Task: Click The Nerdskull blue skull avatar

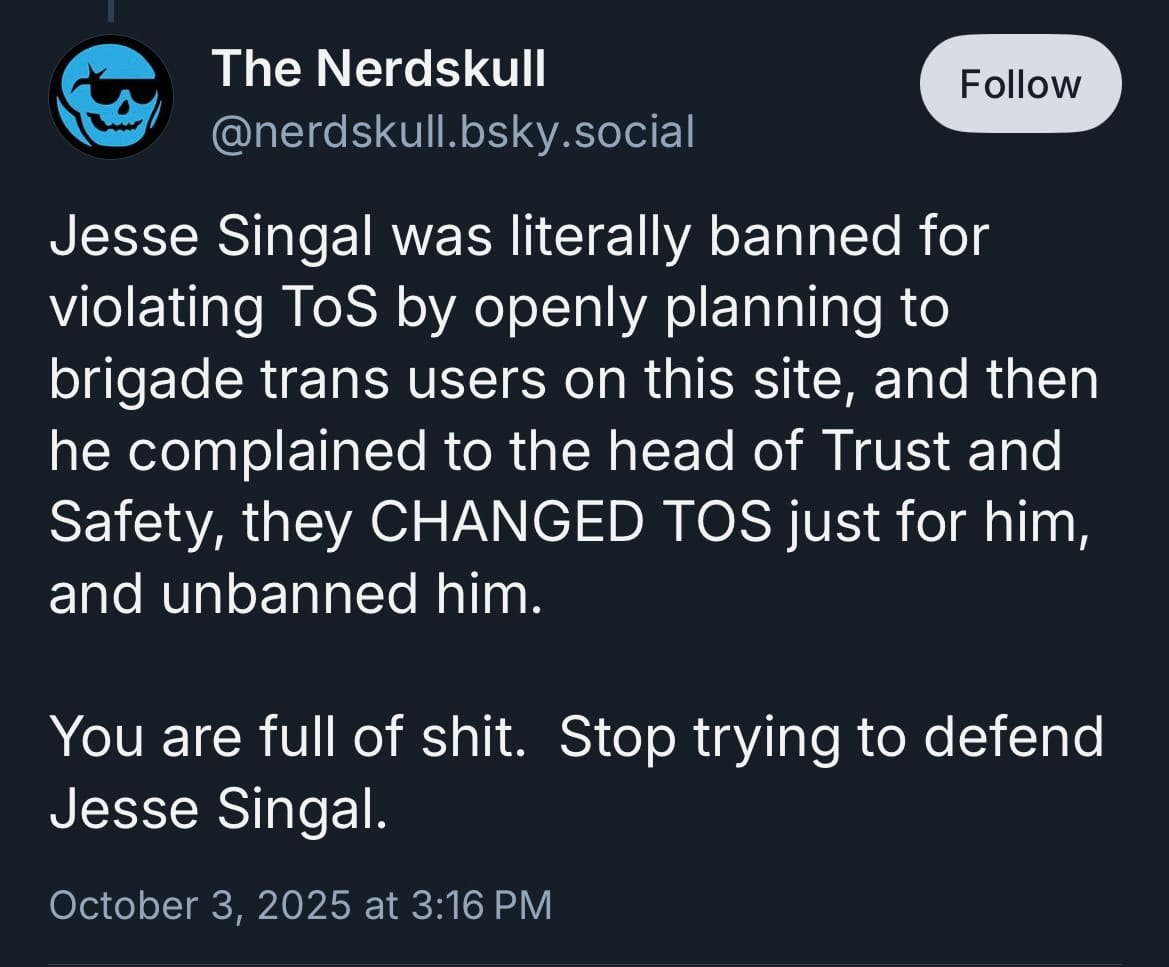Action: (x=110, y=97)
